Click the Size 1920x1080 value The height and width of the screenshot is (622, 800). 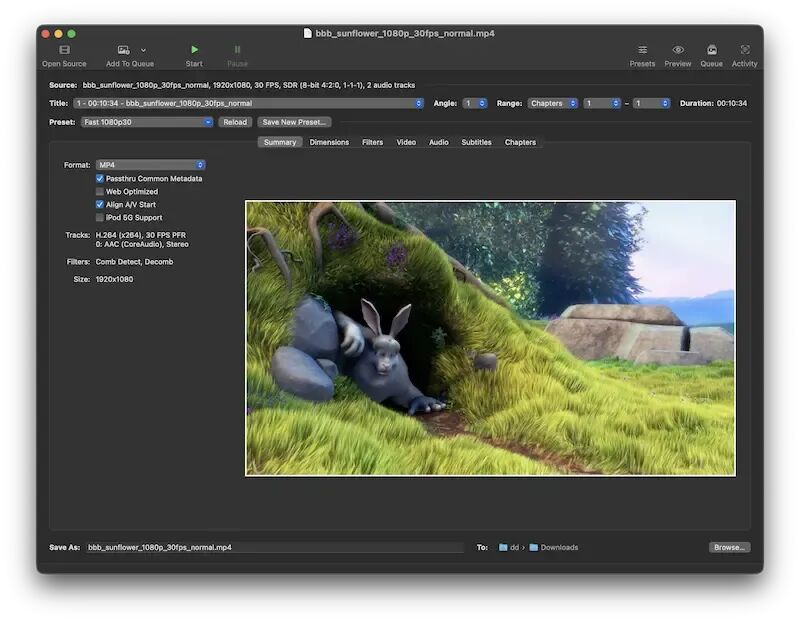click(114, 280)
